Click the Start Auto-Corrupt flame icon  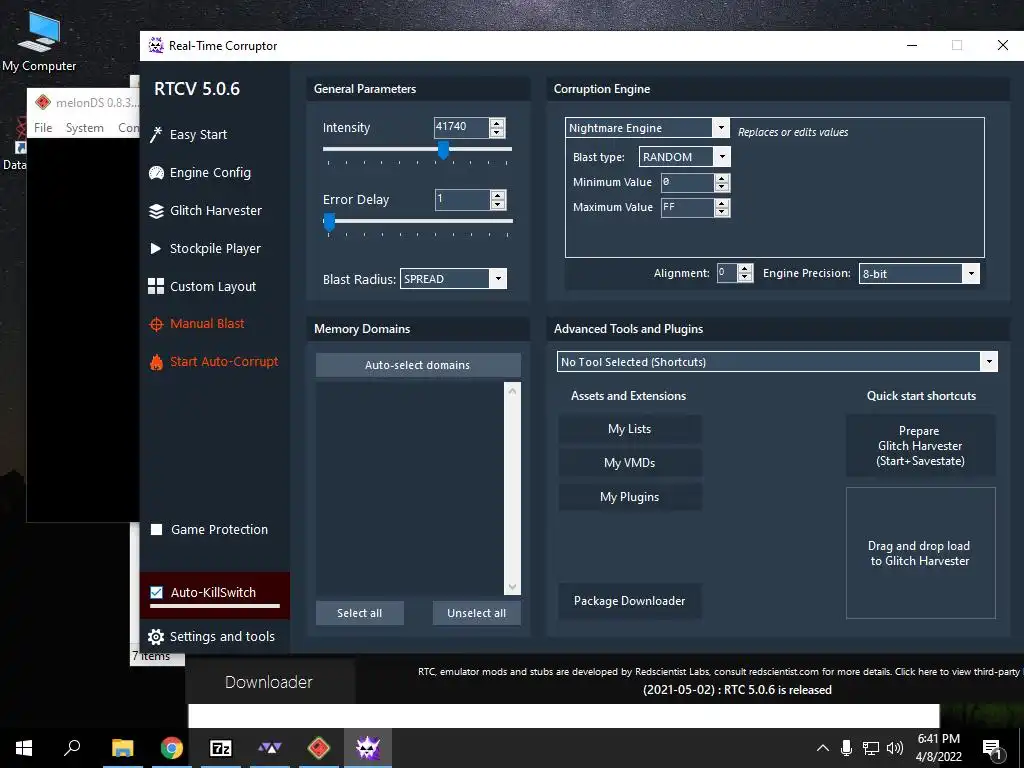tap(156, 362)
